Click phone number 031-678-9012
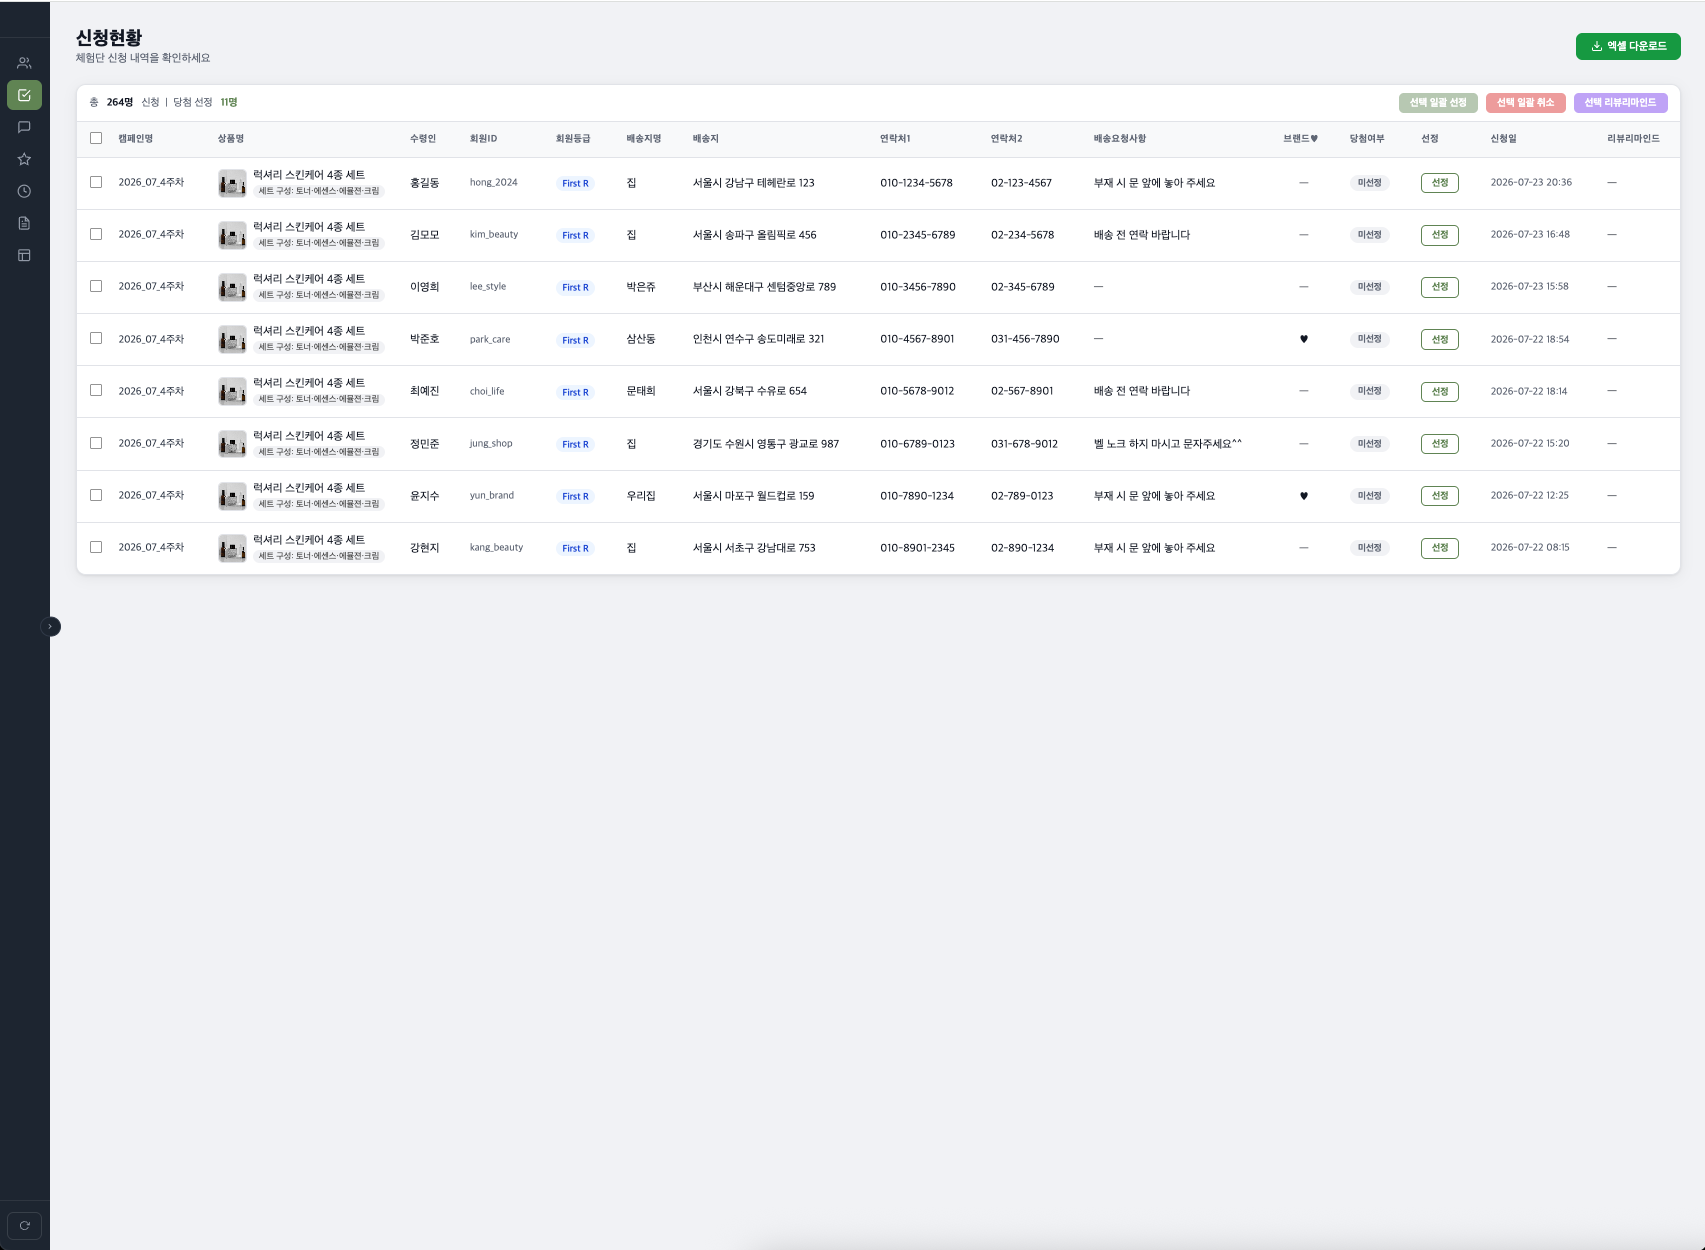Viewport: 1705px width, 1250px height. coord(1024,444)
